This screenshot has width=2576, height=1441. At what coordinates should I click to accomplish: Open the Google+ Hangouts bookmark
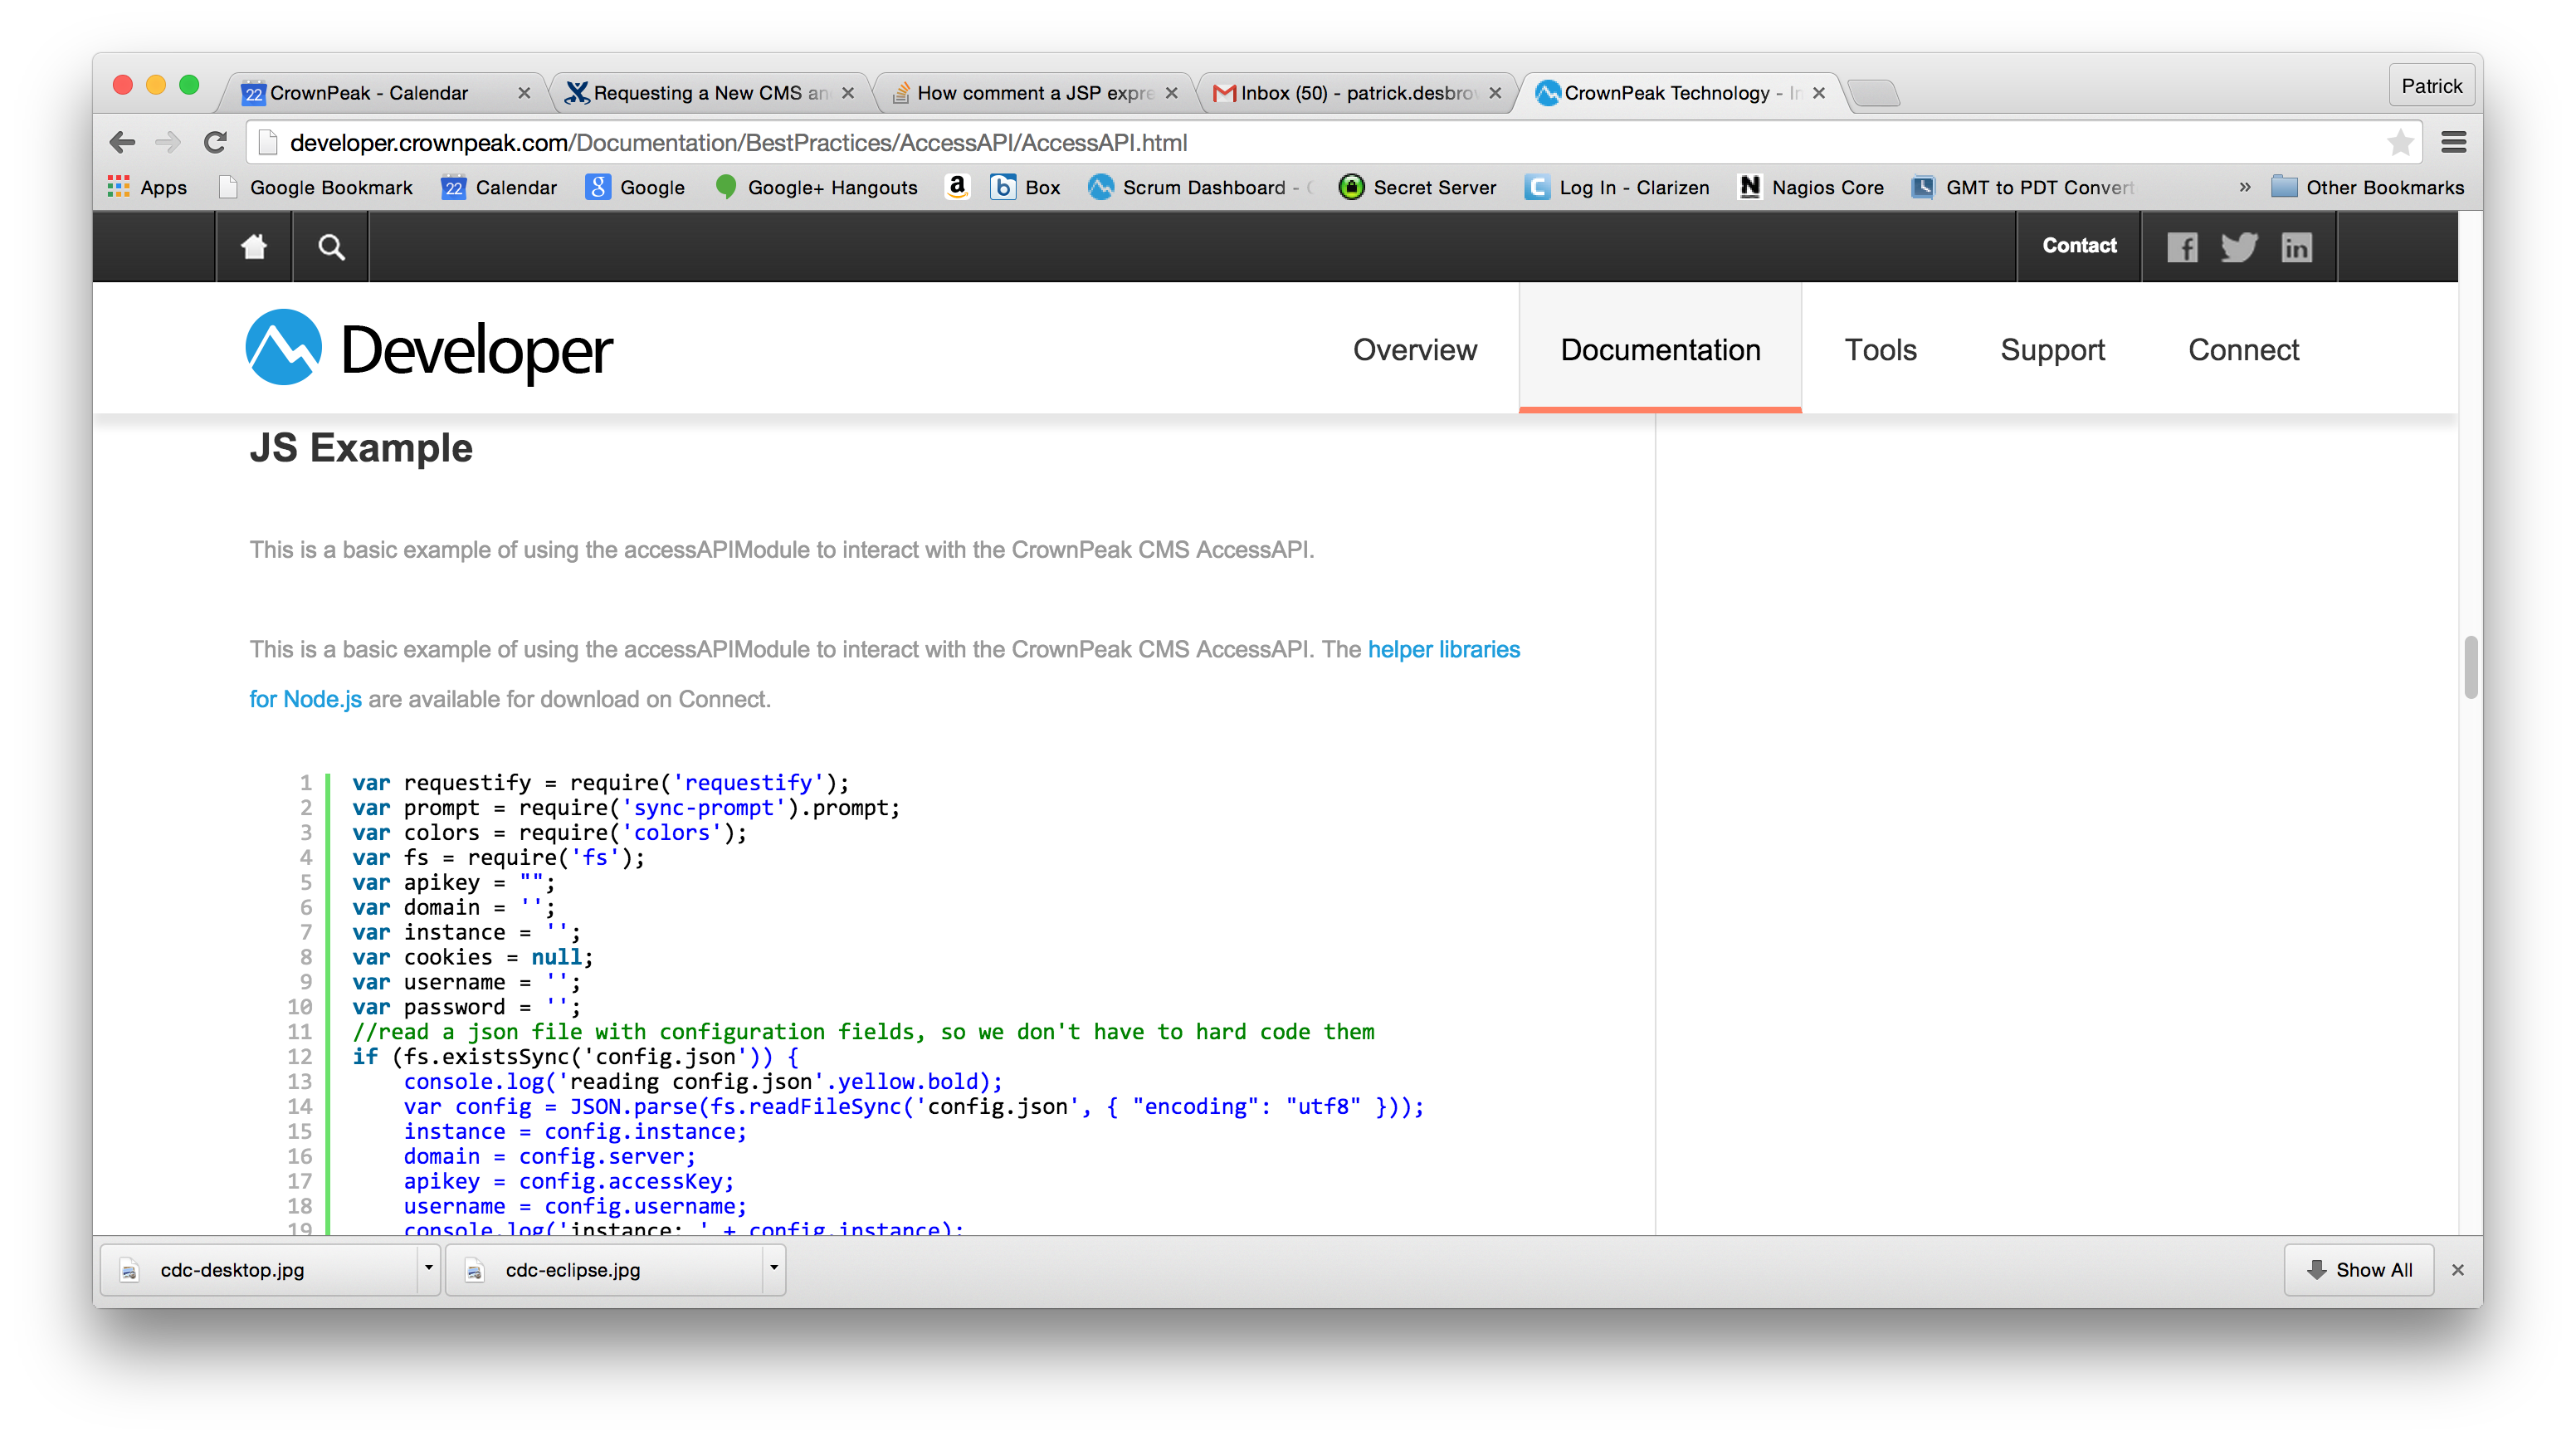pos(817,187)
